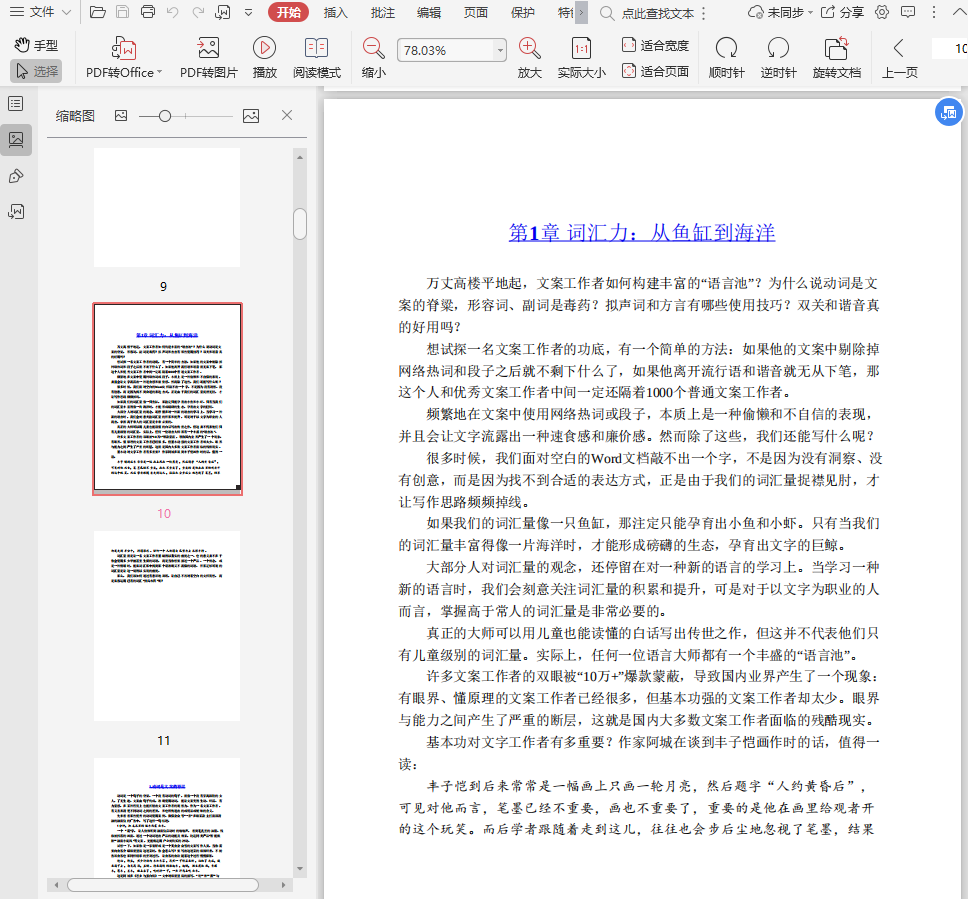Screen dimensions: 968x899
Task: Switch to the 页面 tab
Action: point(476,12)
